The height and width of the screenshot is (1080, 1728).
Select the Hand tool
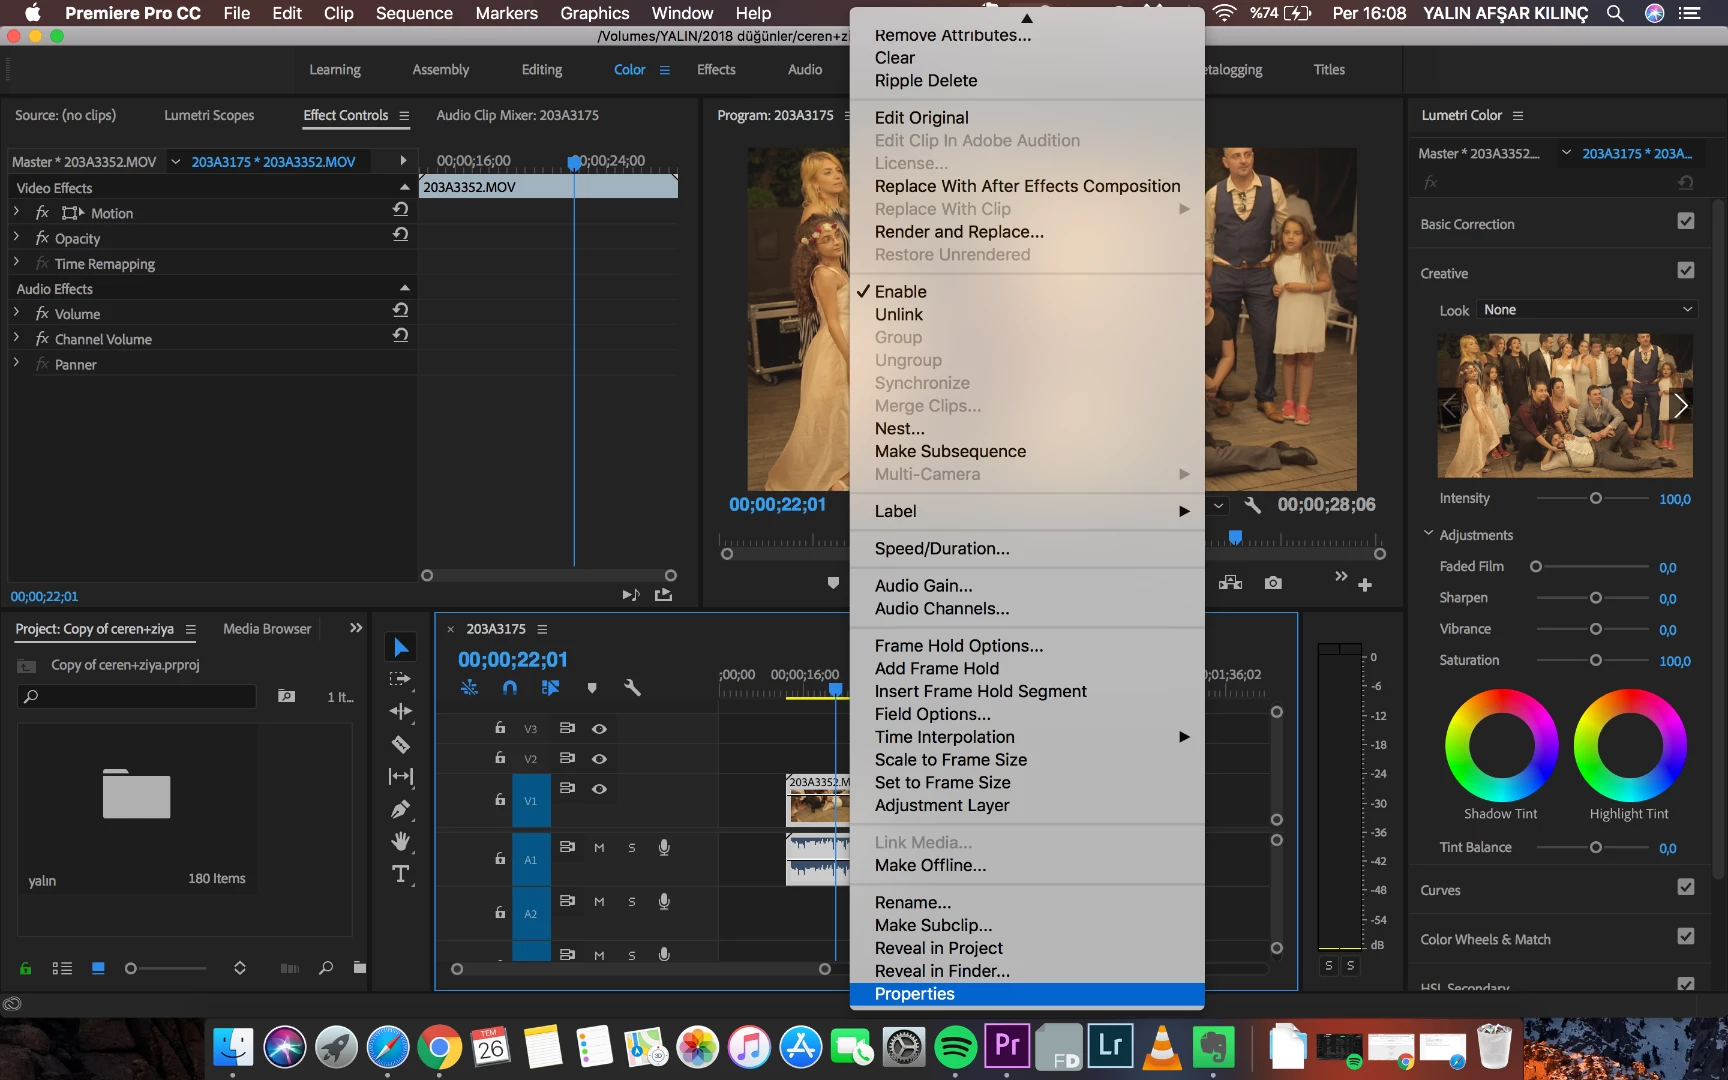(x=401, y=841)
